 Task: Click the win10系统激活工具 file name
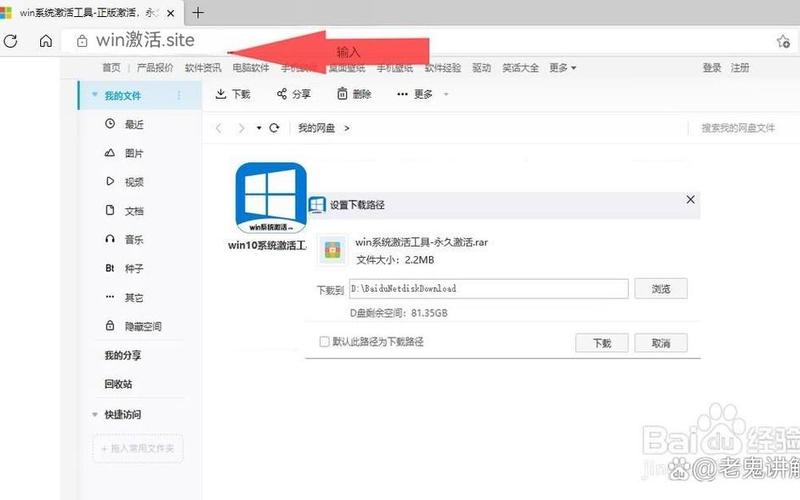click(267, 245)
